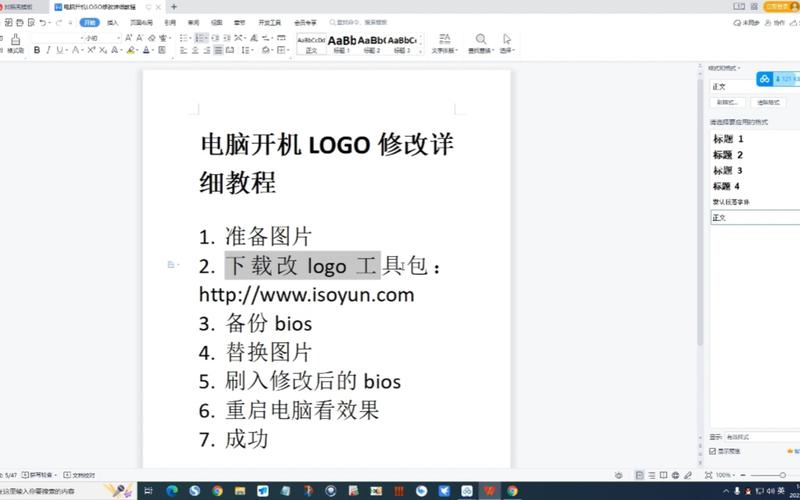The height and width of the screenshot is (500, 800).
Task: Click the superscript X² icon
Action: click(x=91, y=50)
